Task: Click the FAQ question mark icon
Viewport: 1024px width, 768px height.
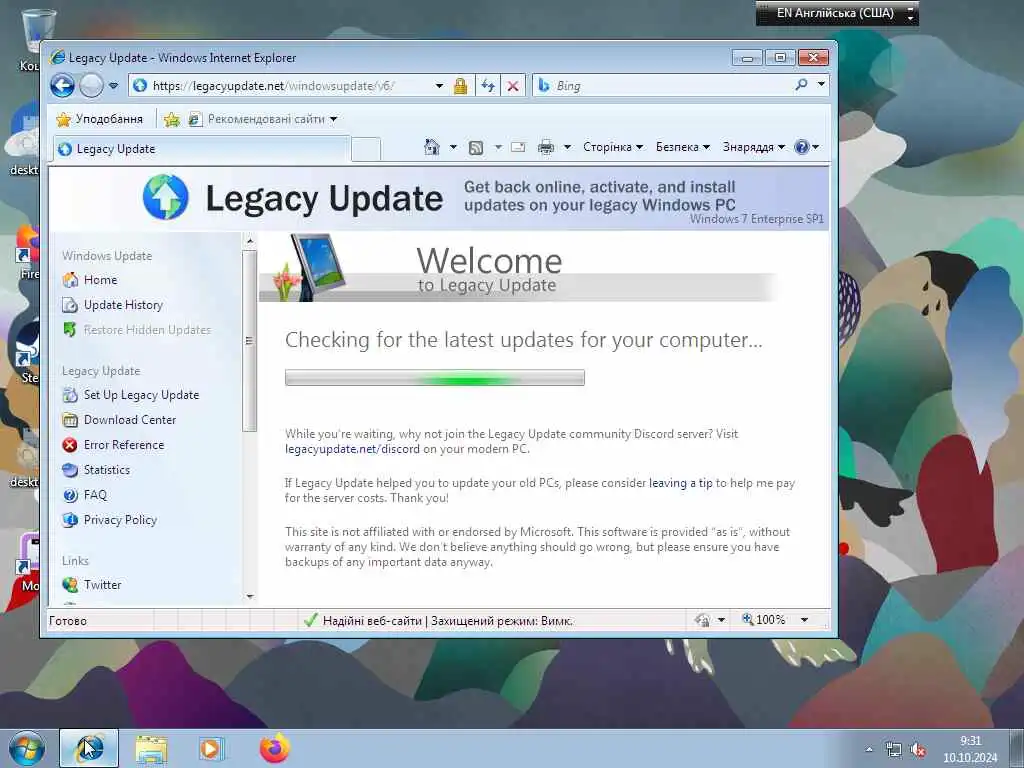Action: tap(70, 495)
